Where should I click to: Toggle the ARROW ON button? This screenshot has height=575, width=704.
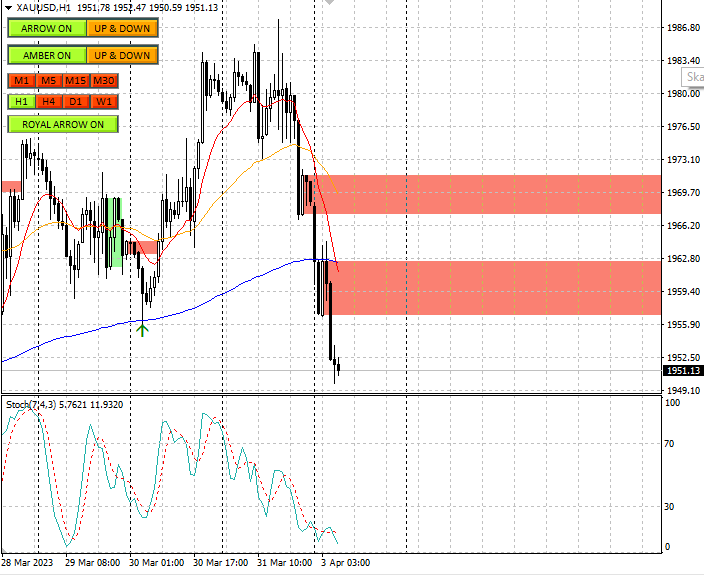(47, 28)
